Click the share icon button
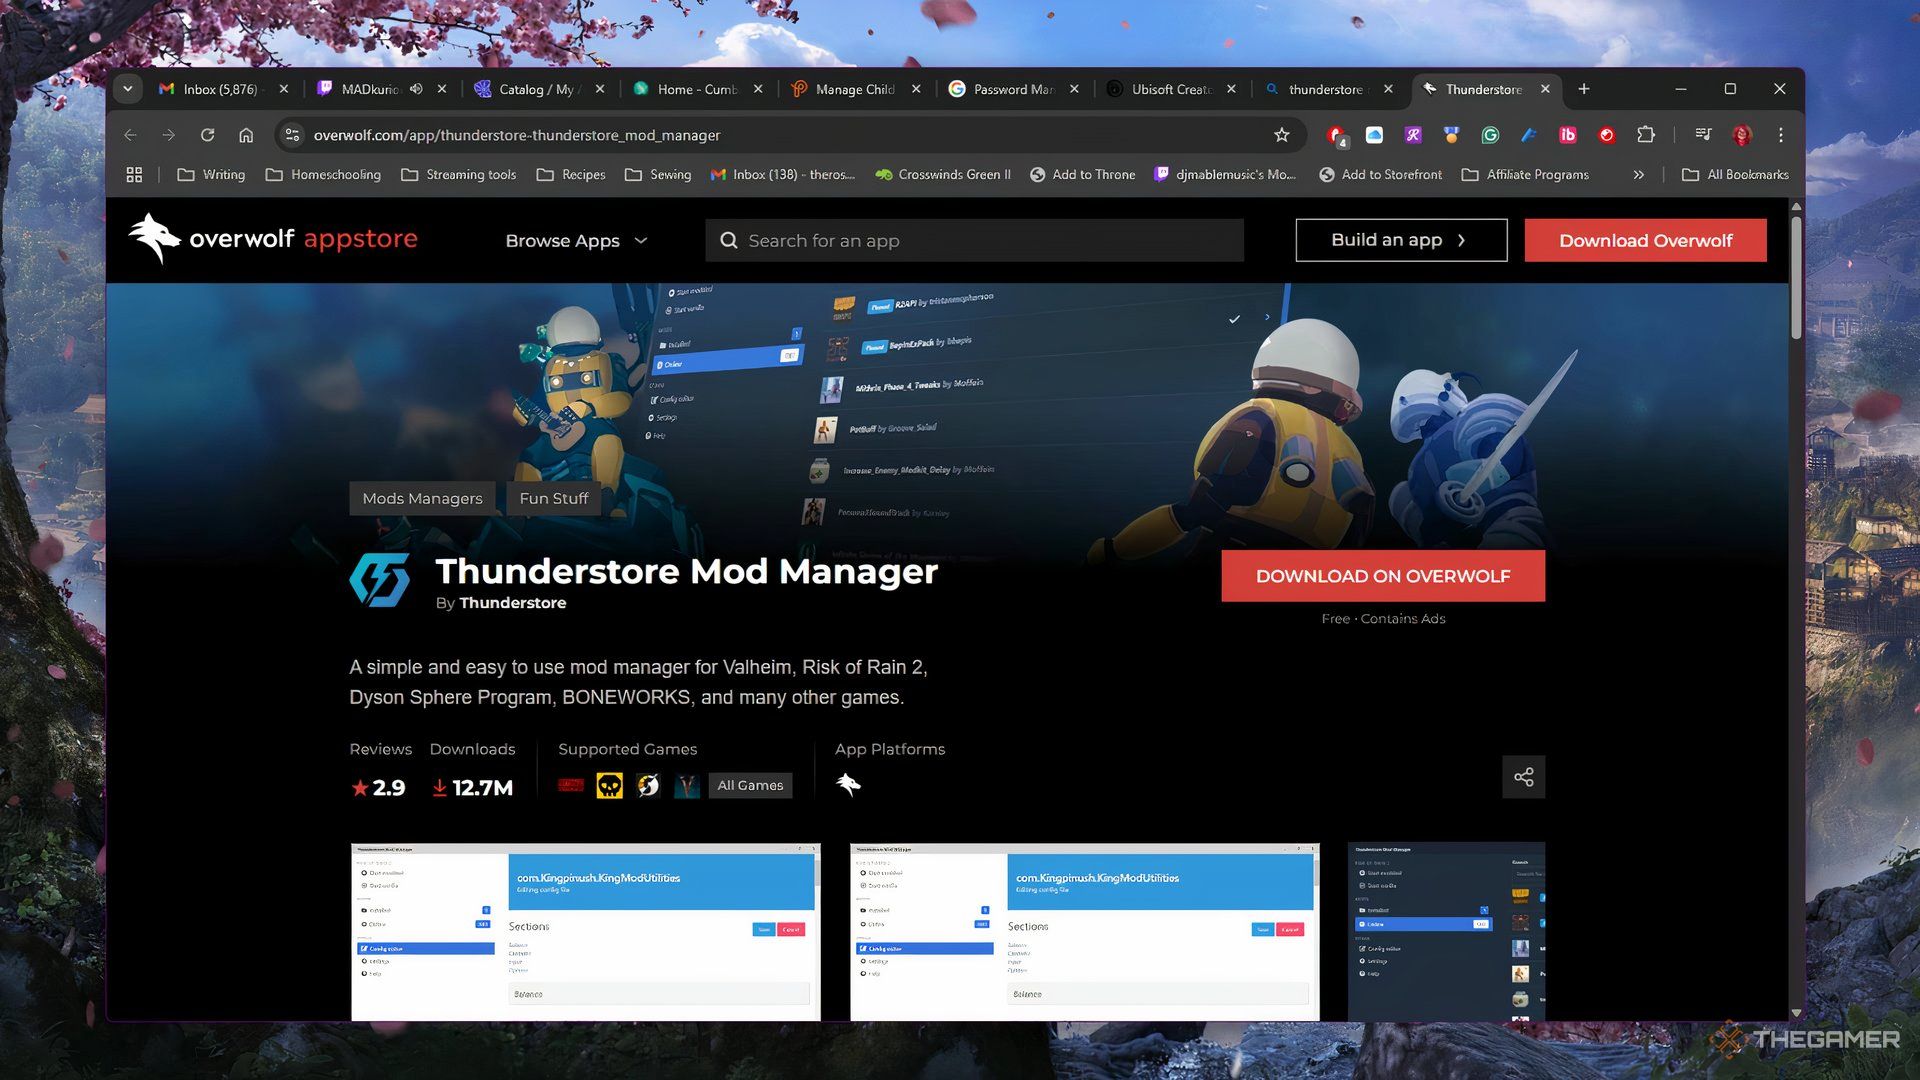The image size is (1920, 1080). click(x=1523, y=777)
